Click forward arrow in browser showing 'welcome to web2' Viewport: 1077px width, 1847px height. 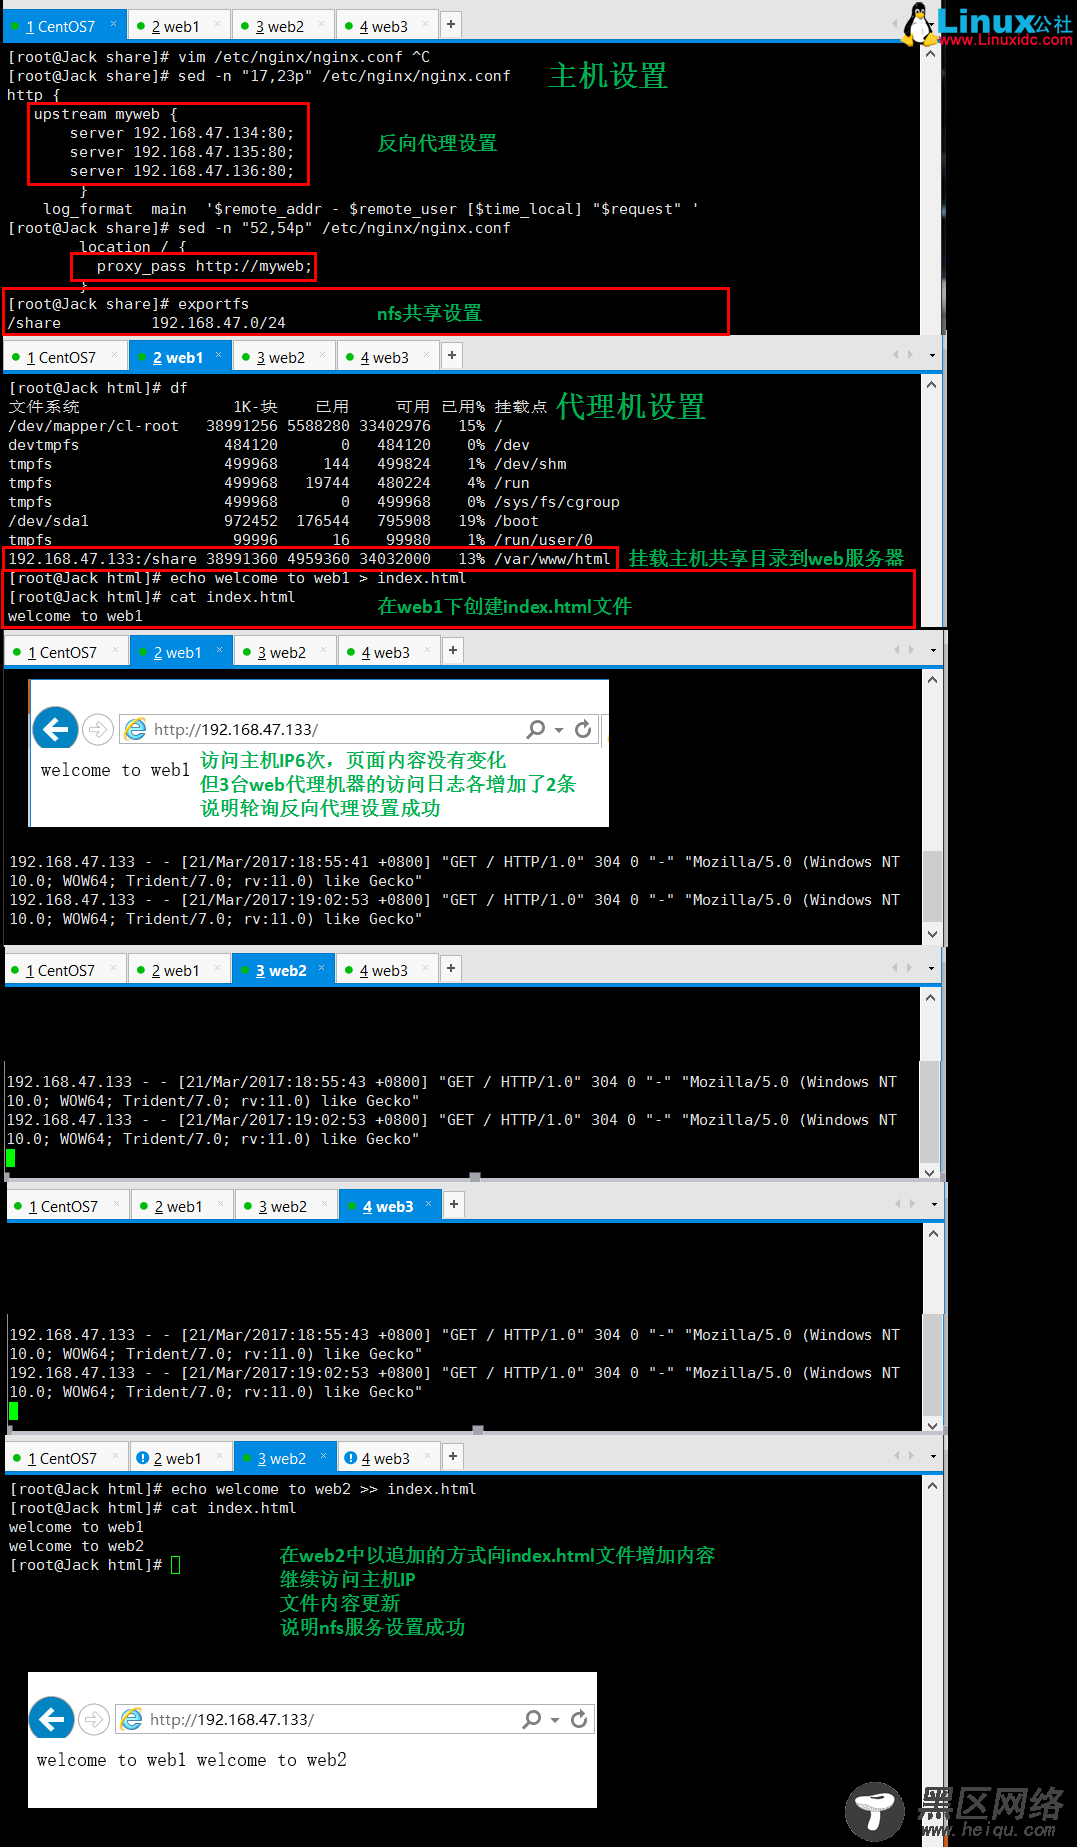point(93,1719)
